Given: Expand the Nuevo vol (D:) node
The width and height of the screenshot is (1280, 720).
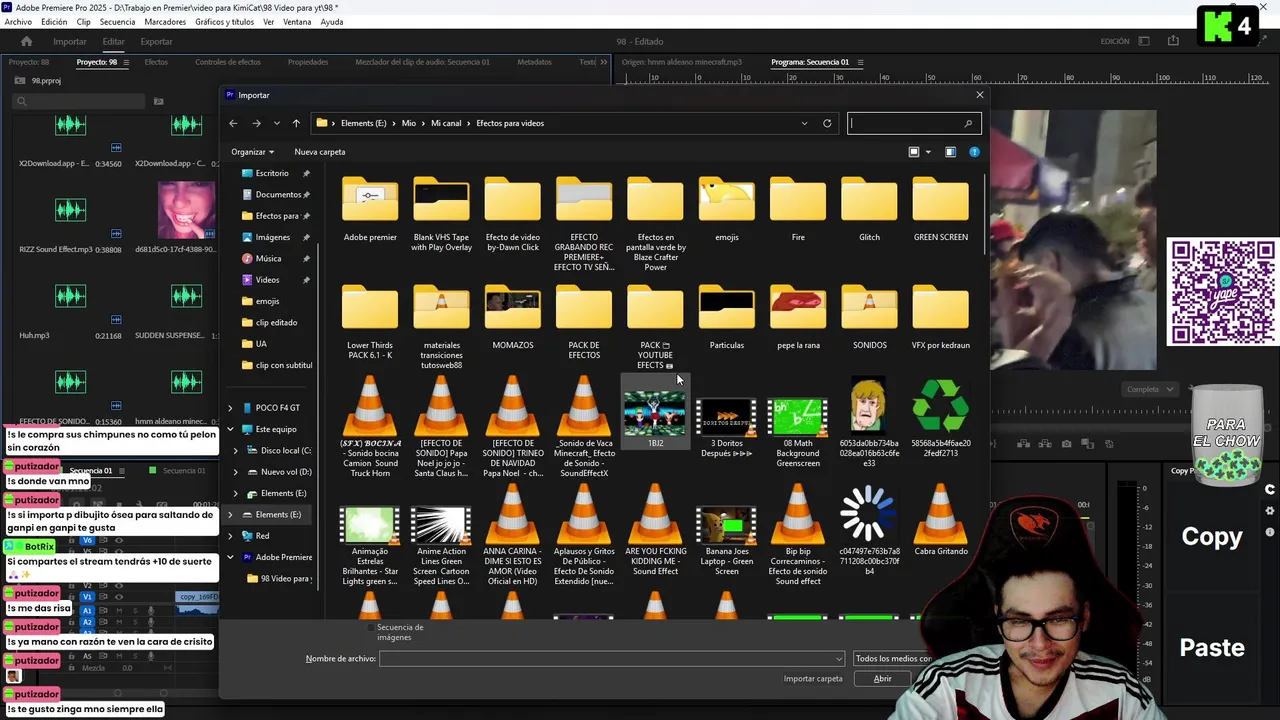Looking at the screenshot, I should (236, 472).
